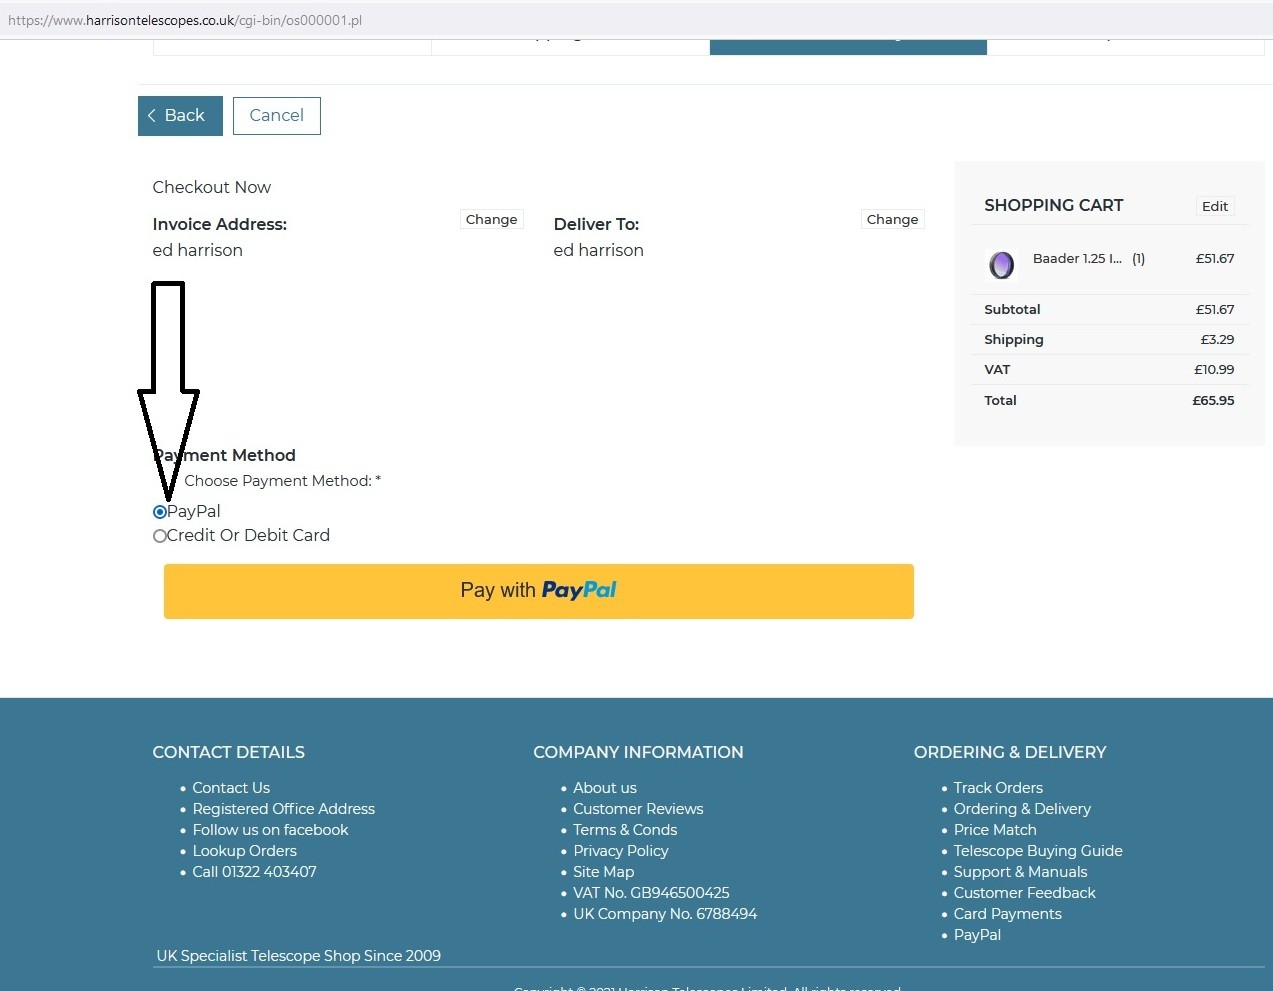Image resolution: width=1273 pixels, height=991 pixels.
Task: Visit the Telescope Buying Guide
Action: 1037,851
